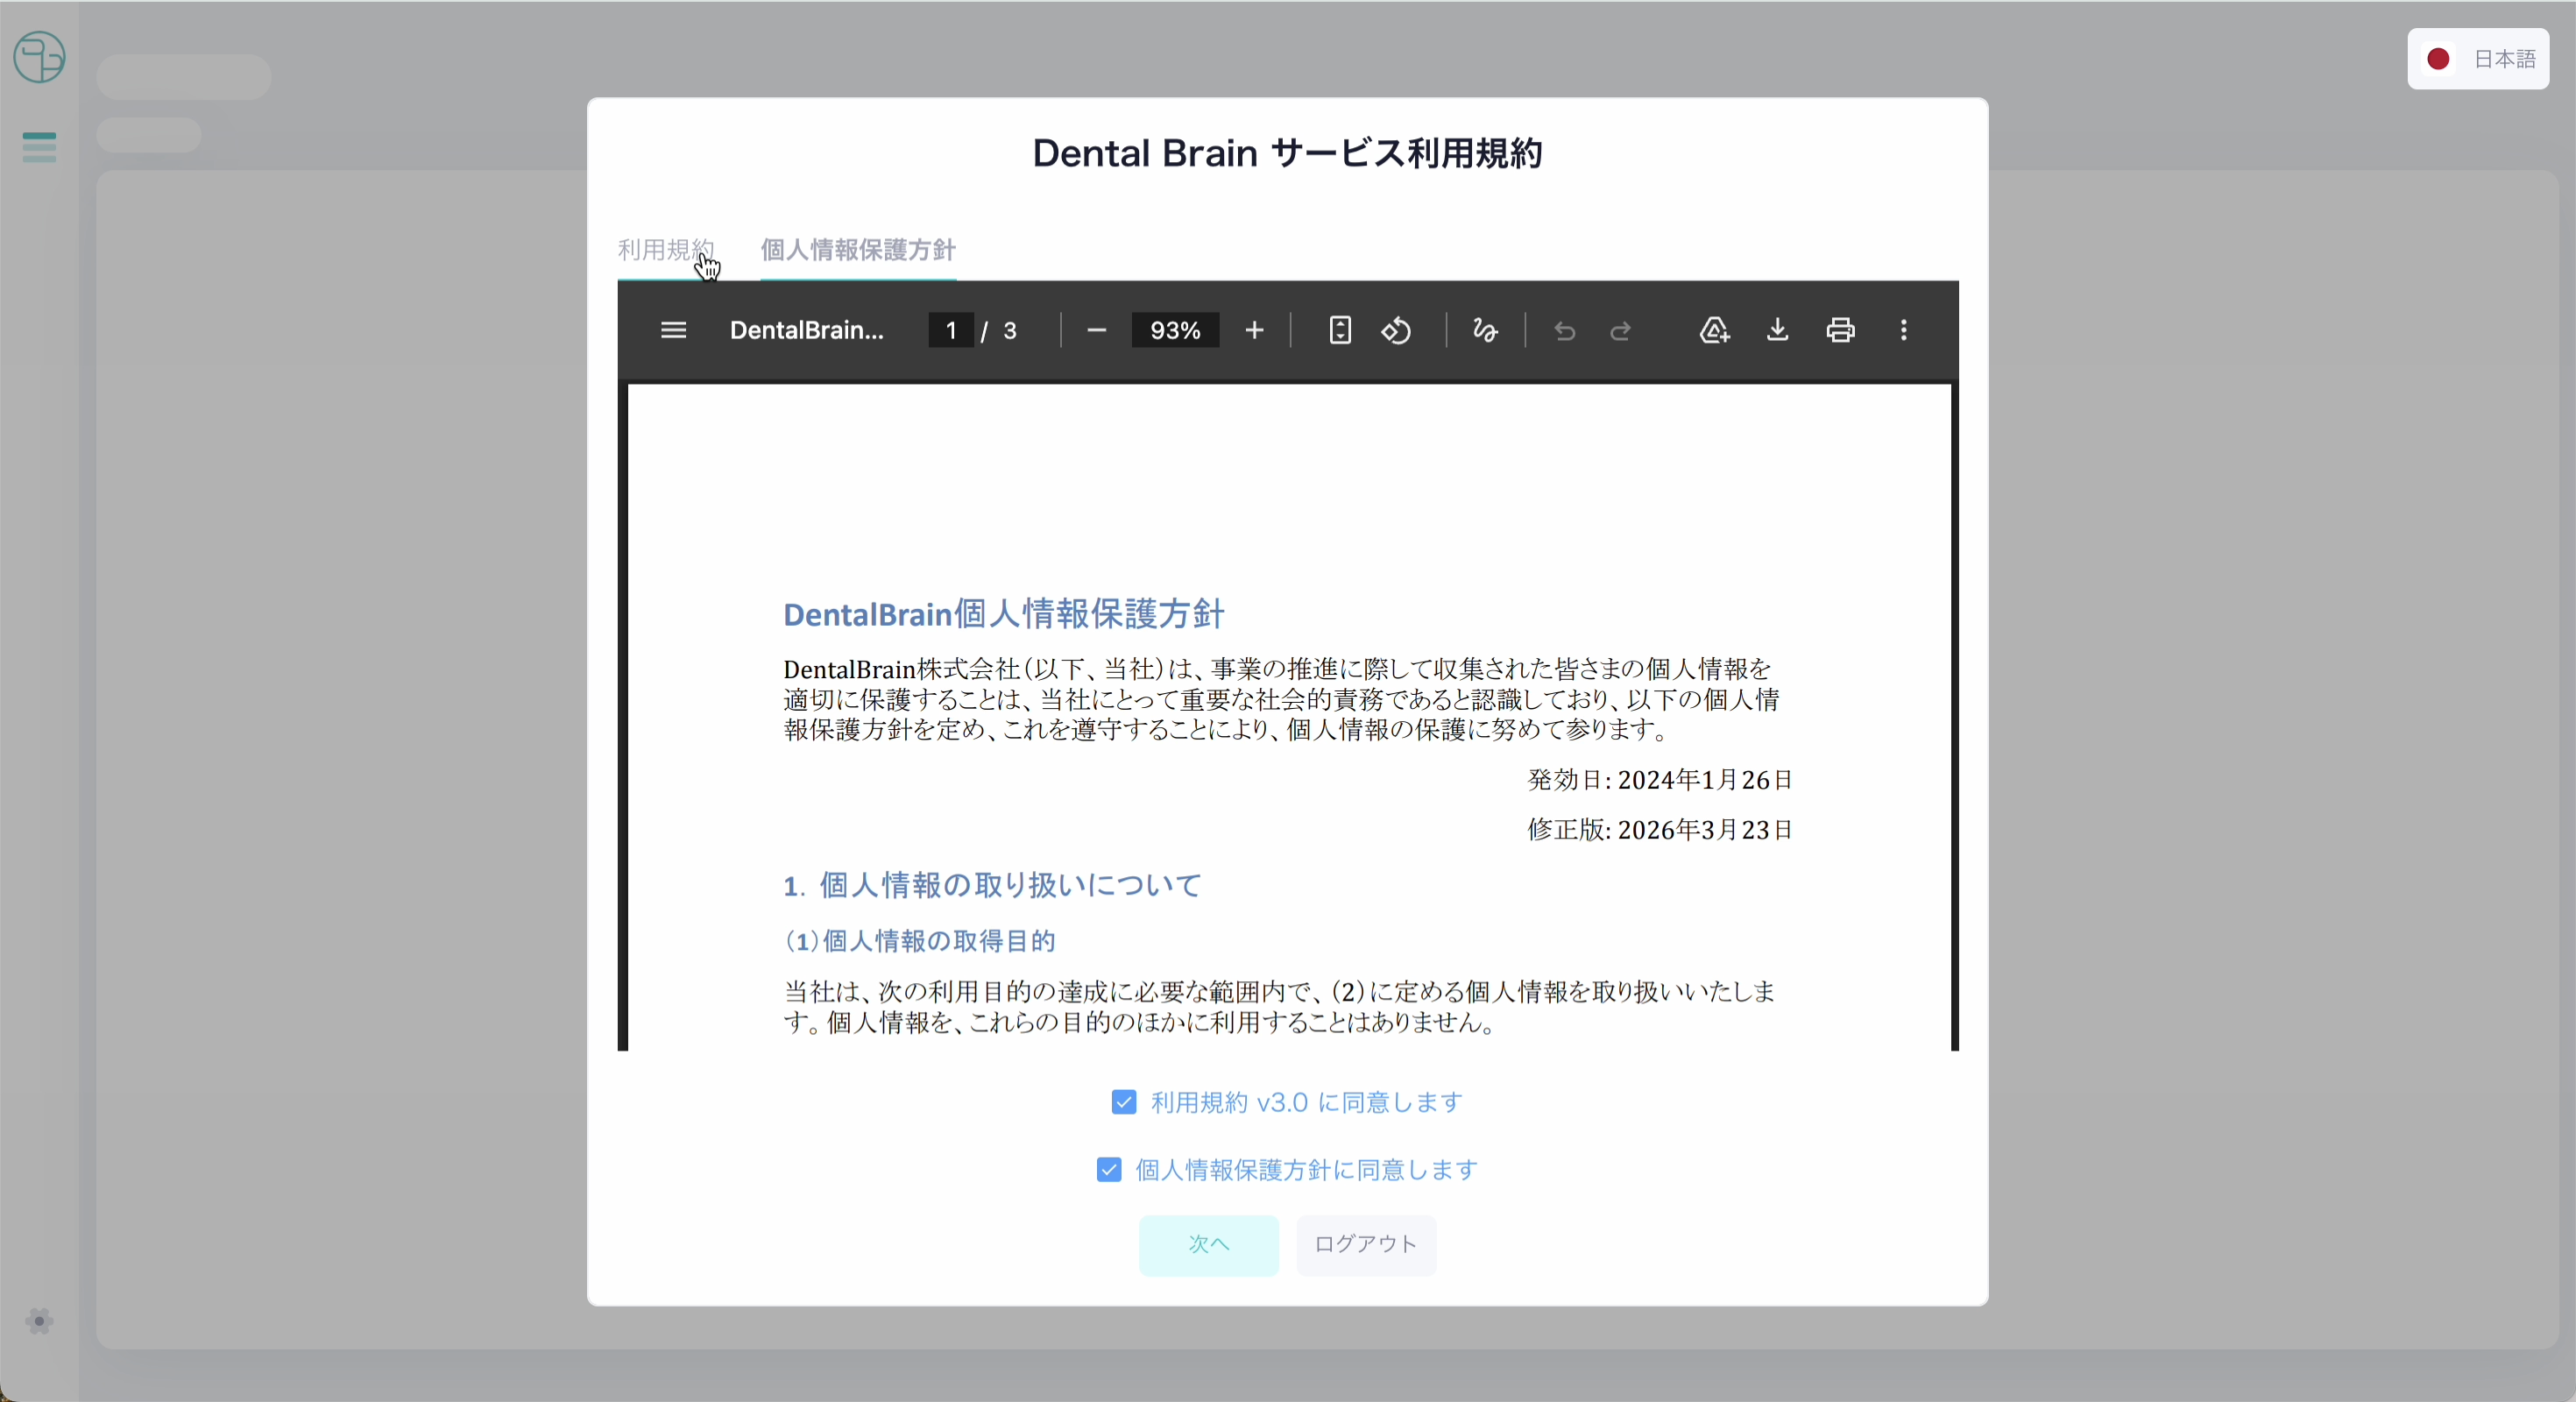Expand the left sidebar hamburger menu

tap(39, 147)
